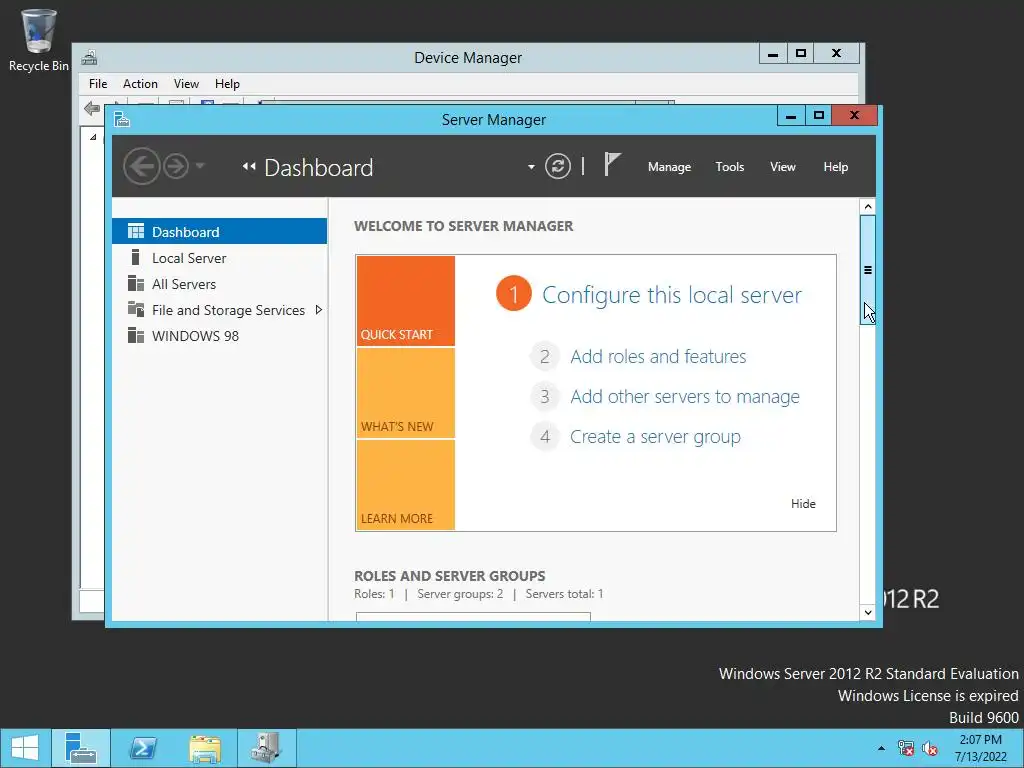Select All Servers in the sidebar
Image resolution: width=1024 pixels, height=768 pixels.
point(219,284)
